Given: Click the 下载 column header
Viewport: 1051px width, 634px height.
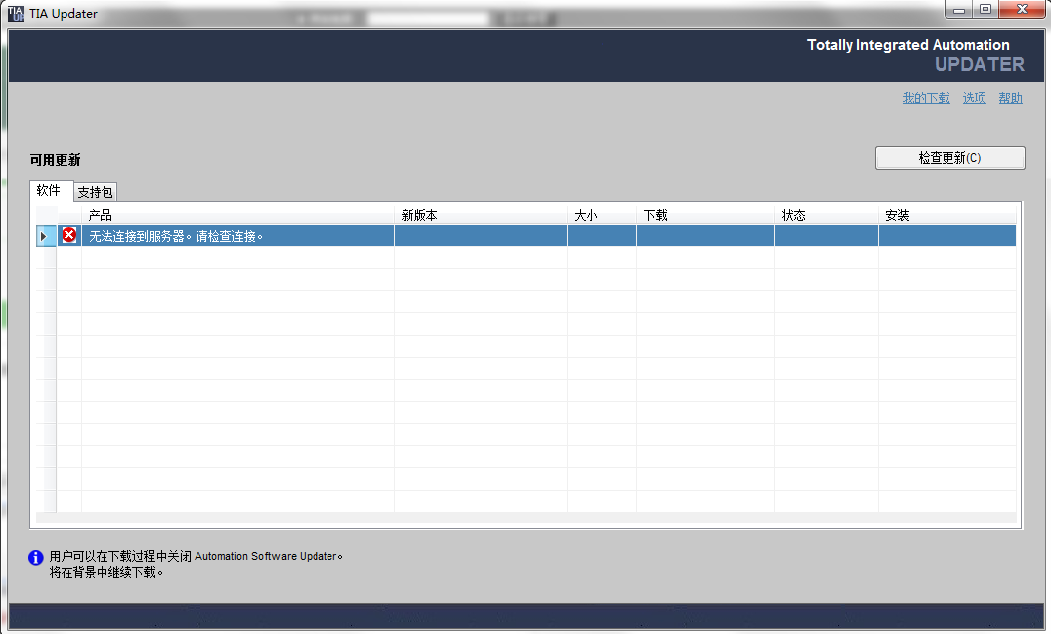Looking at the screenshot, I should (x=705, y=215).
